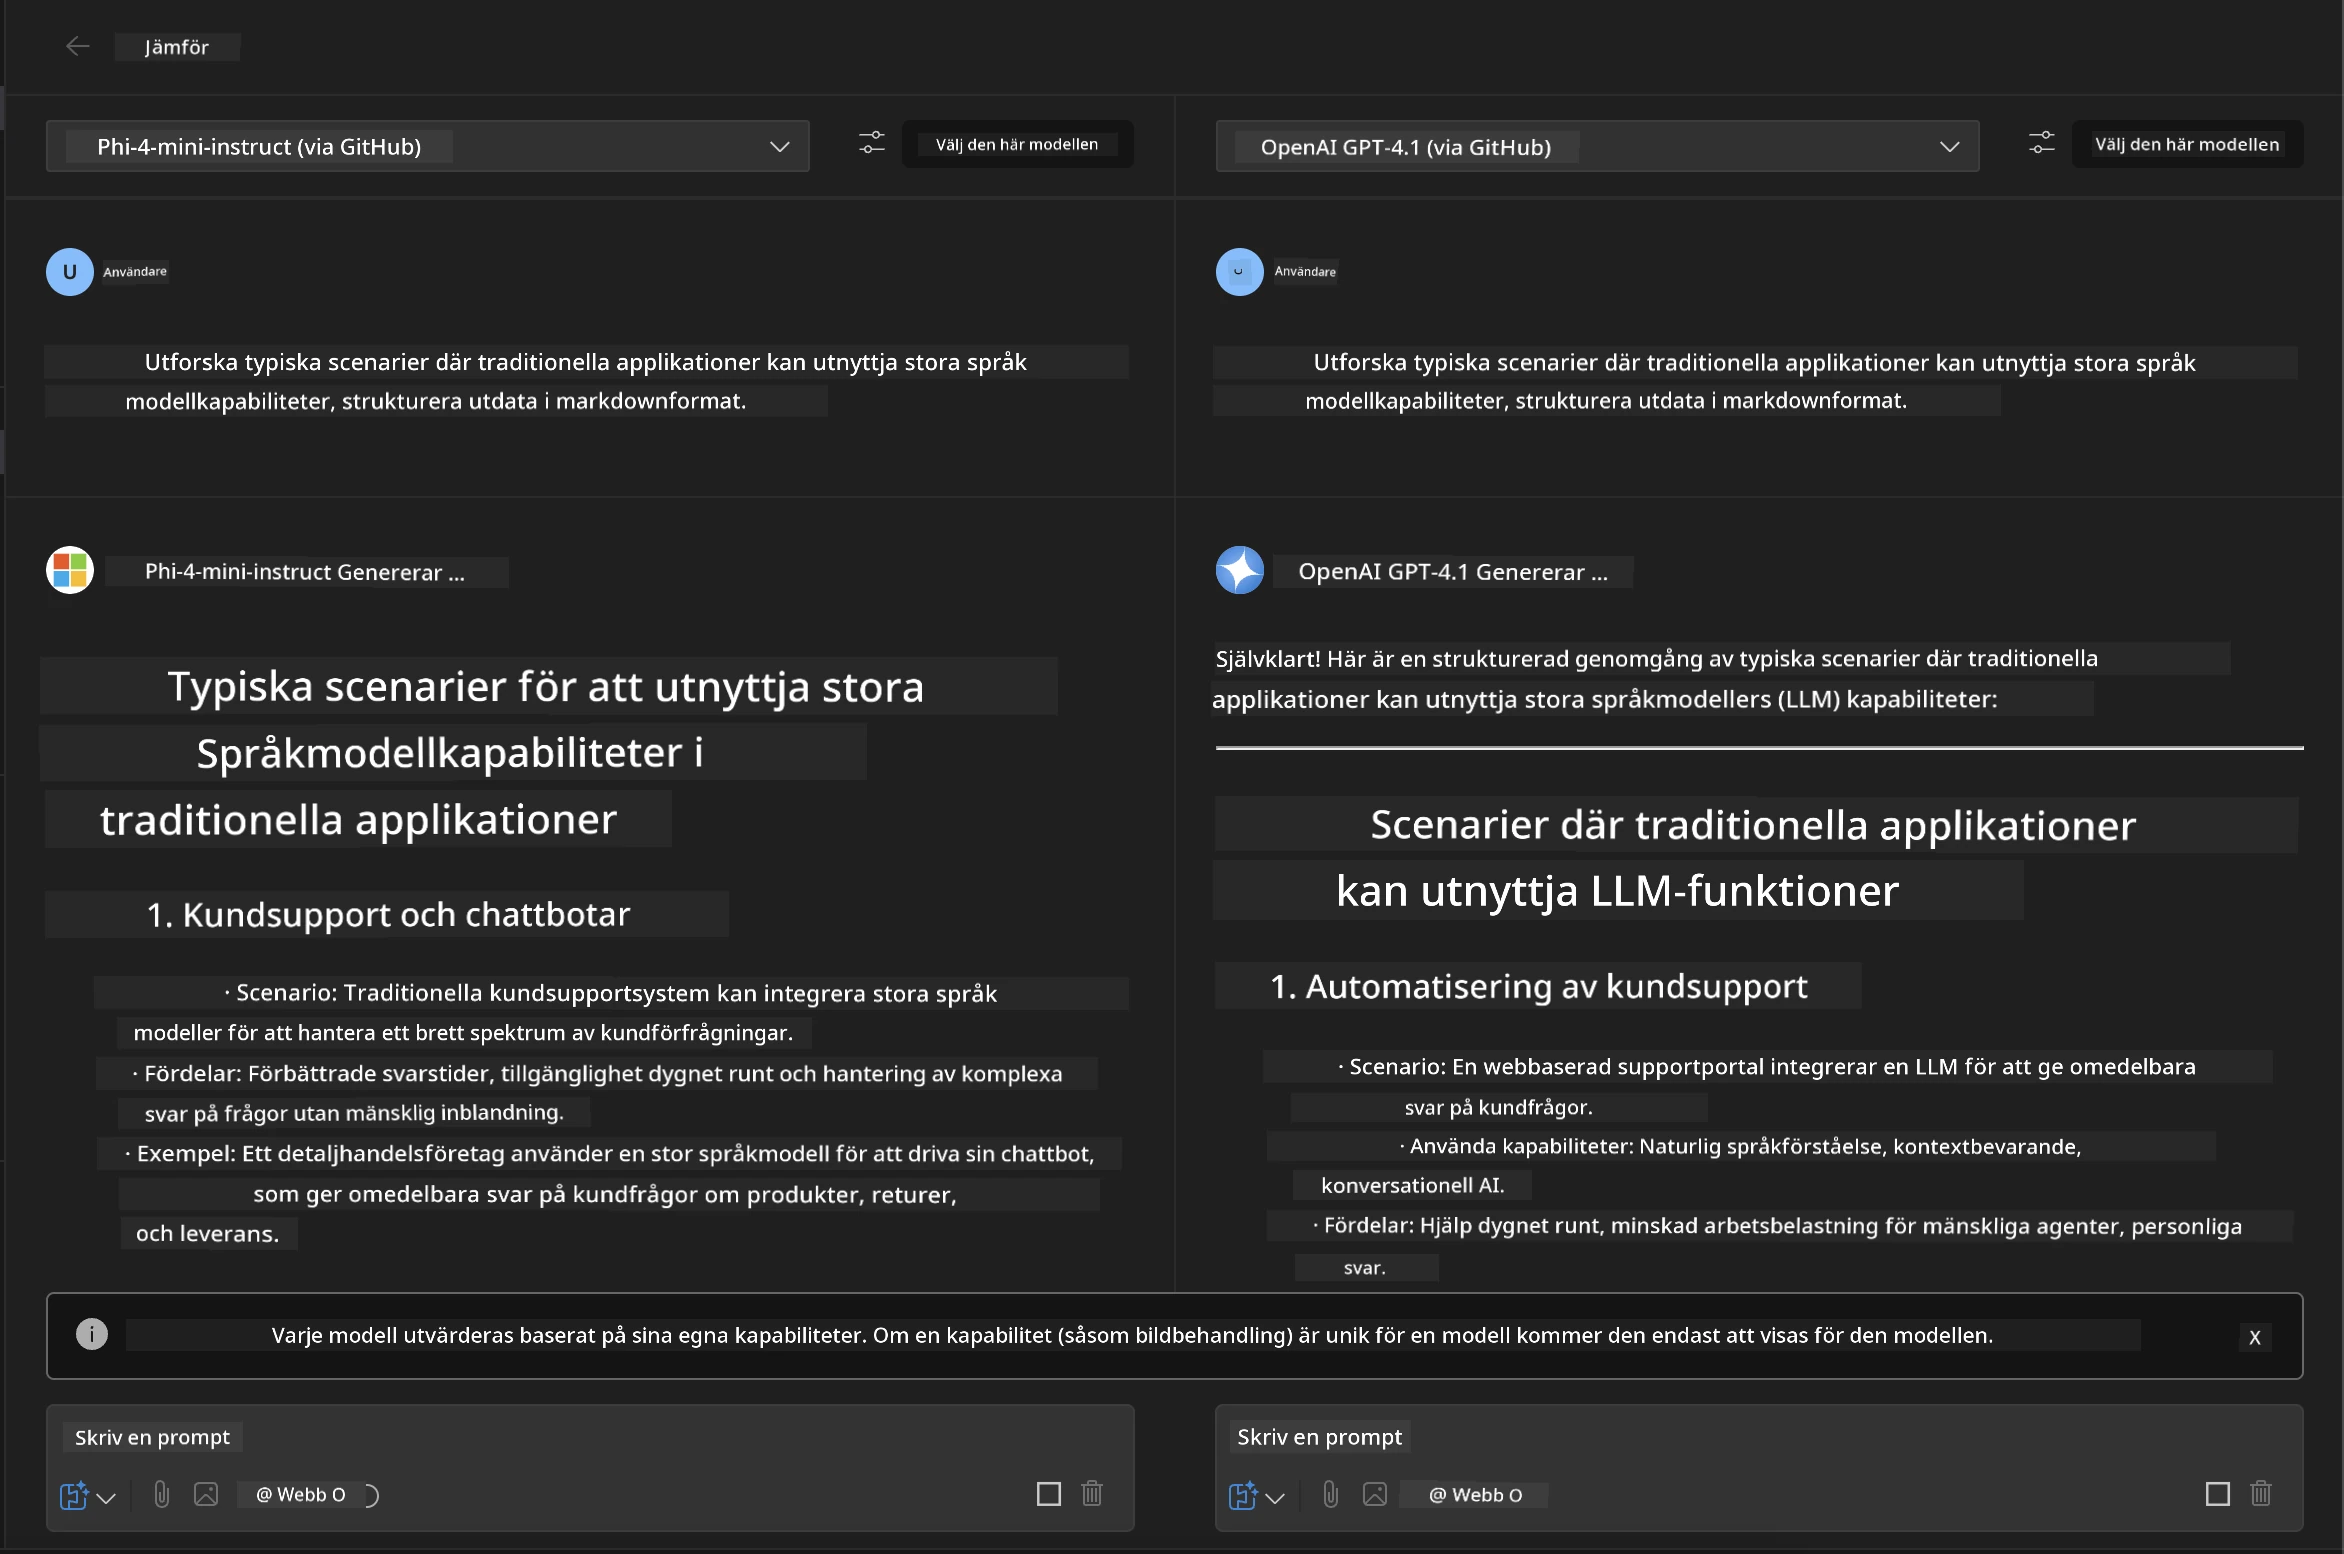Click left user avatar U
The width and height of the screenshot is (2344, 1554).
tap(70, 272)
